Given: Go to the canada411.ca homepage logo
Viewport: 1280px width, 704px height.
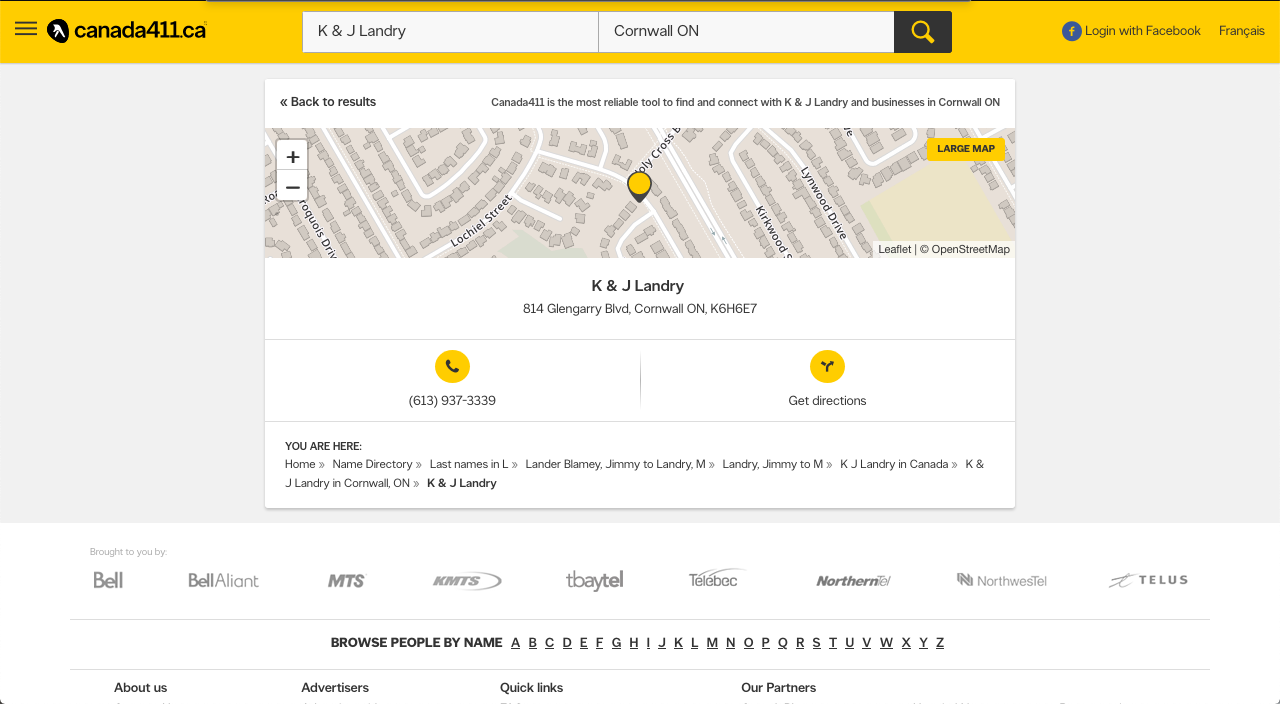Looking at the screenshot, I should click(x=127, y=31).
